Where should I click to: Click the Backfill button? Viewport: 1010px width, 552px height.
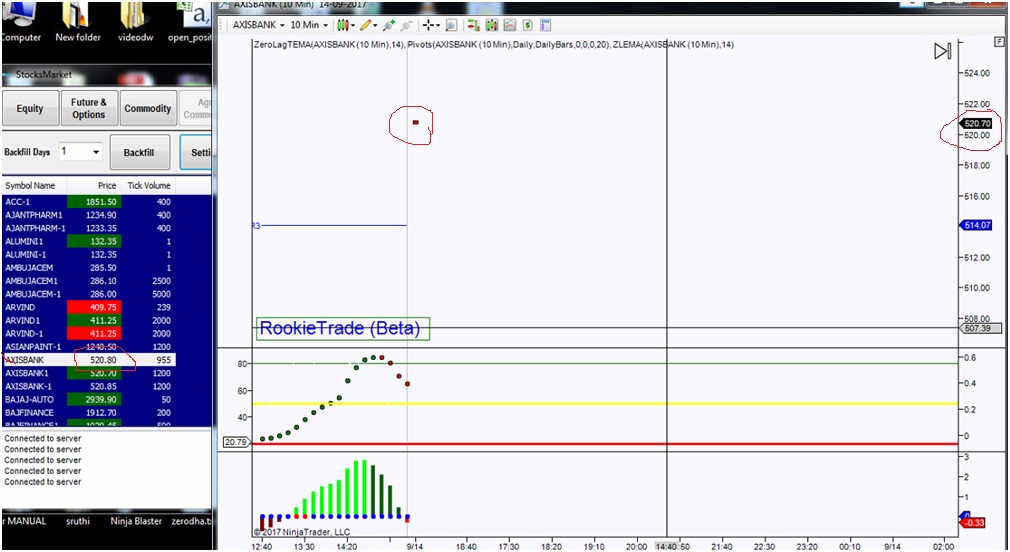[x=139, y=153]
